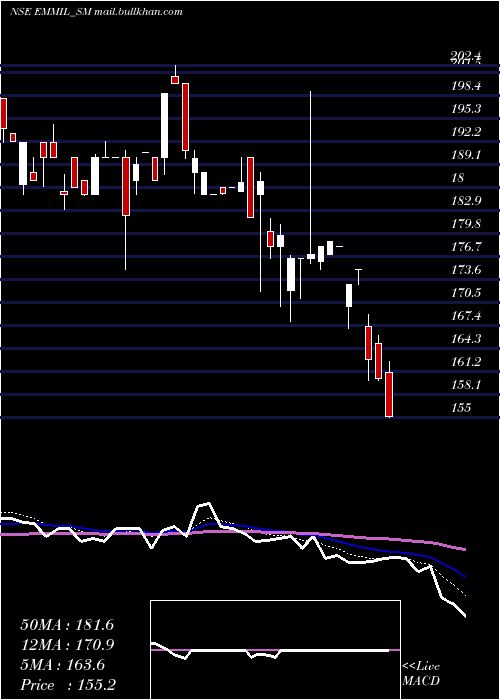Click the pink 50MA line at its right end

click(463, 549)
